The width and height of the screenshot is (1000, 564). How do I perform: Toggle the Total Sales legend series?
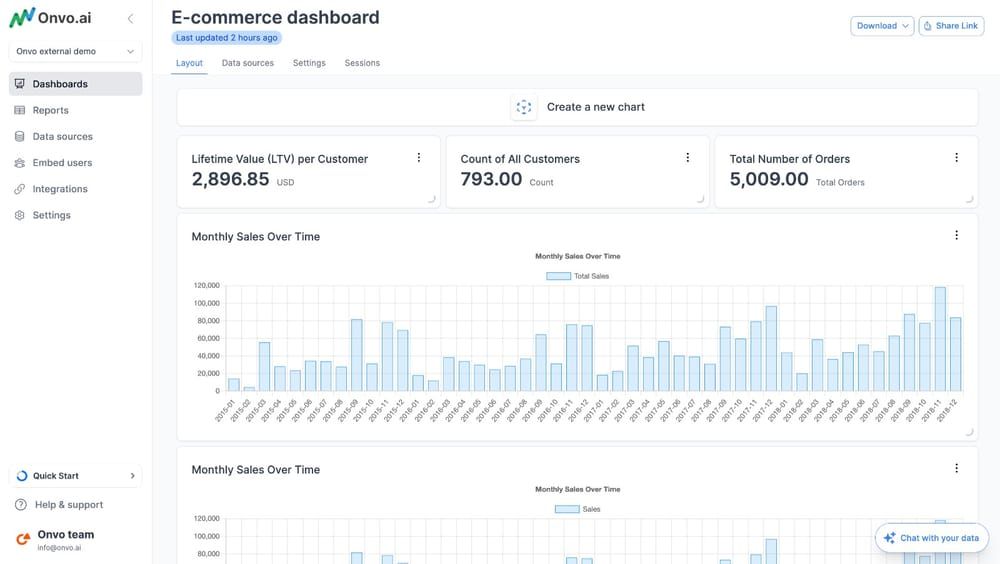coord(577,276)
